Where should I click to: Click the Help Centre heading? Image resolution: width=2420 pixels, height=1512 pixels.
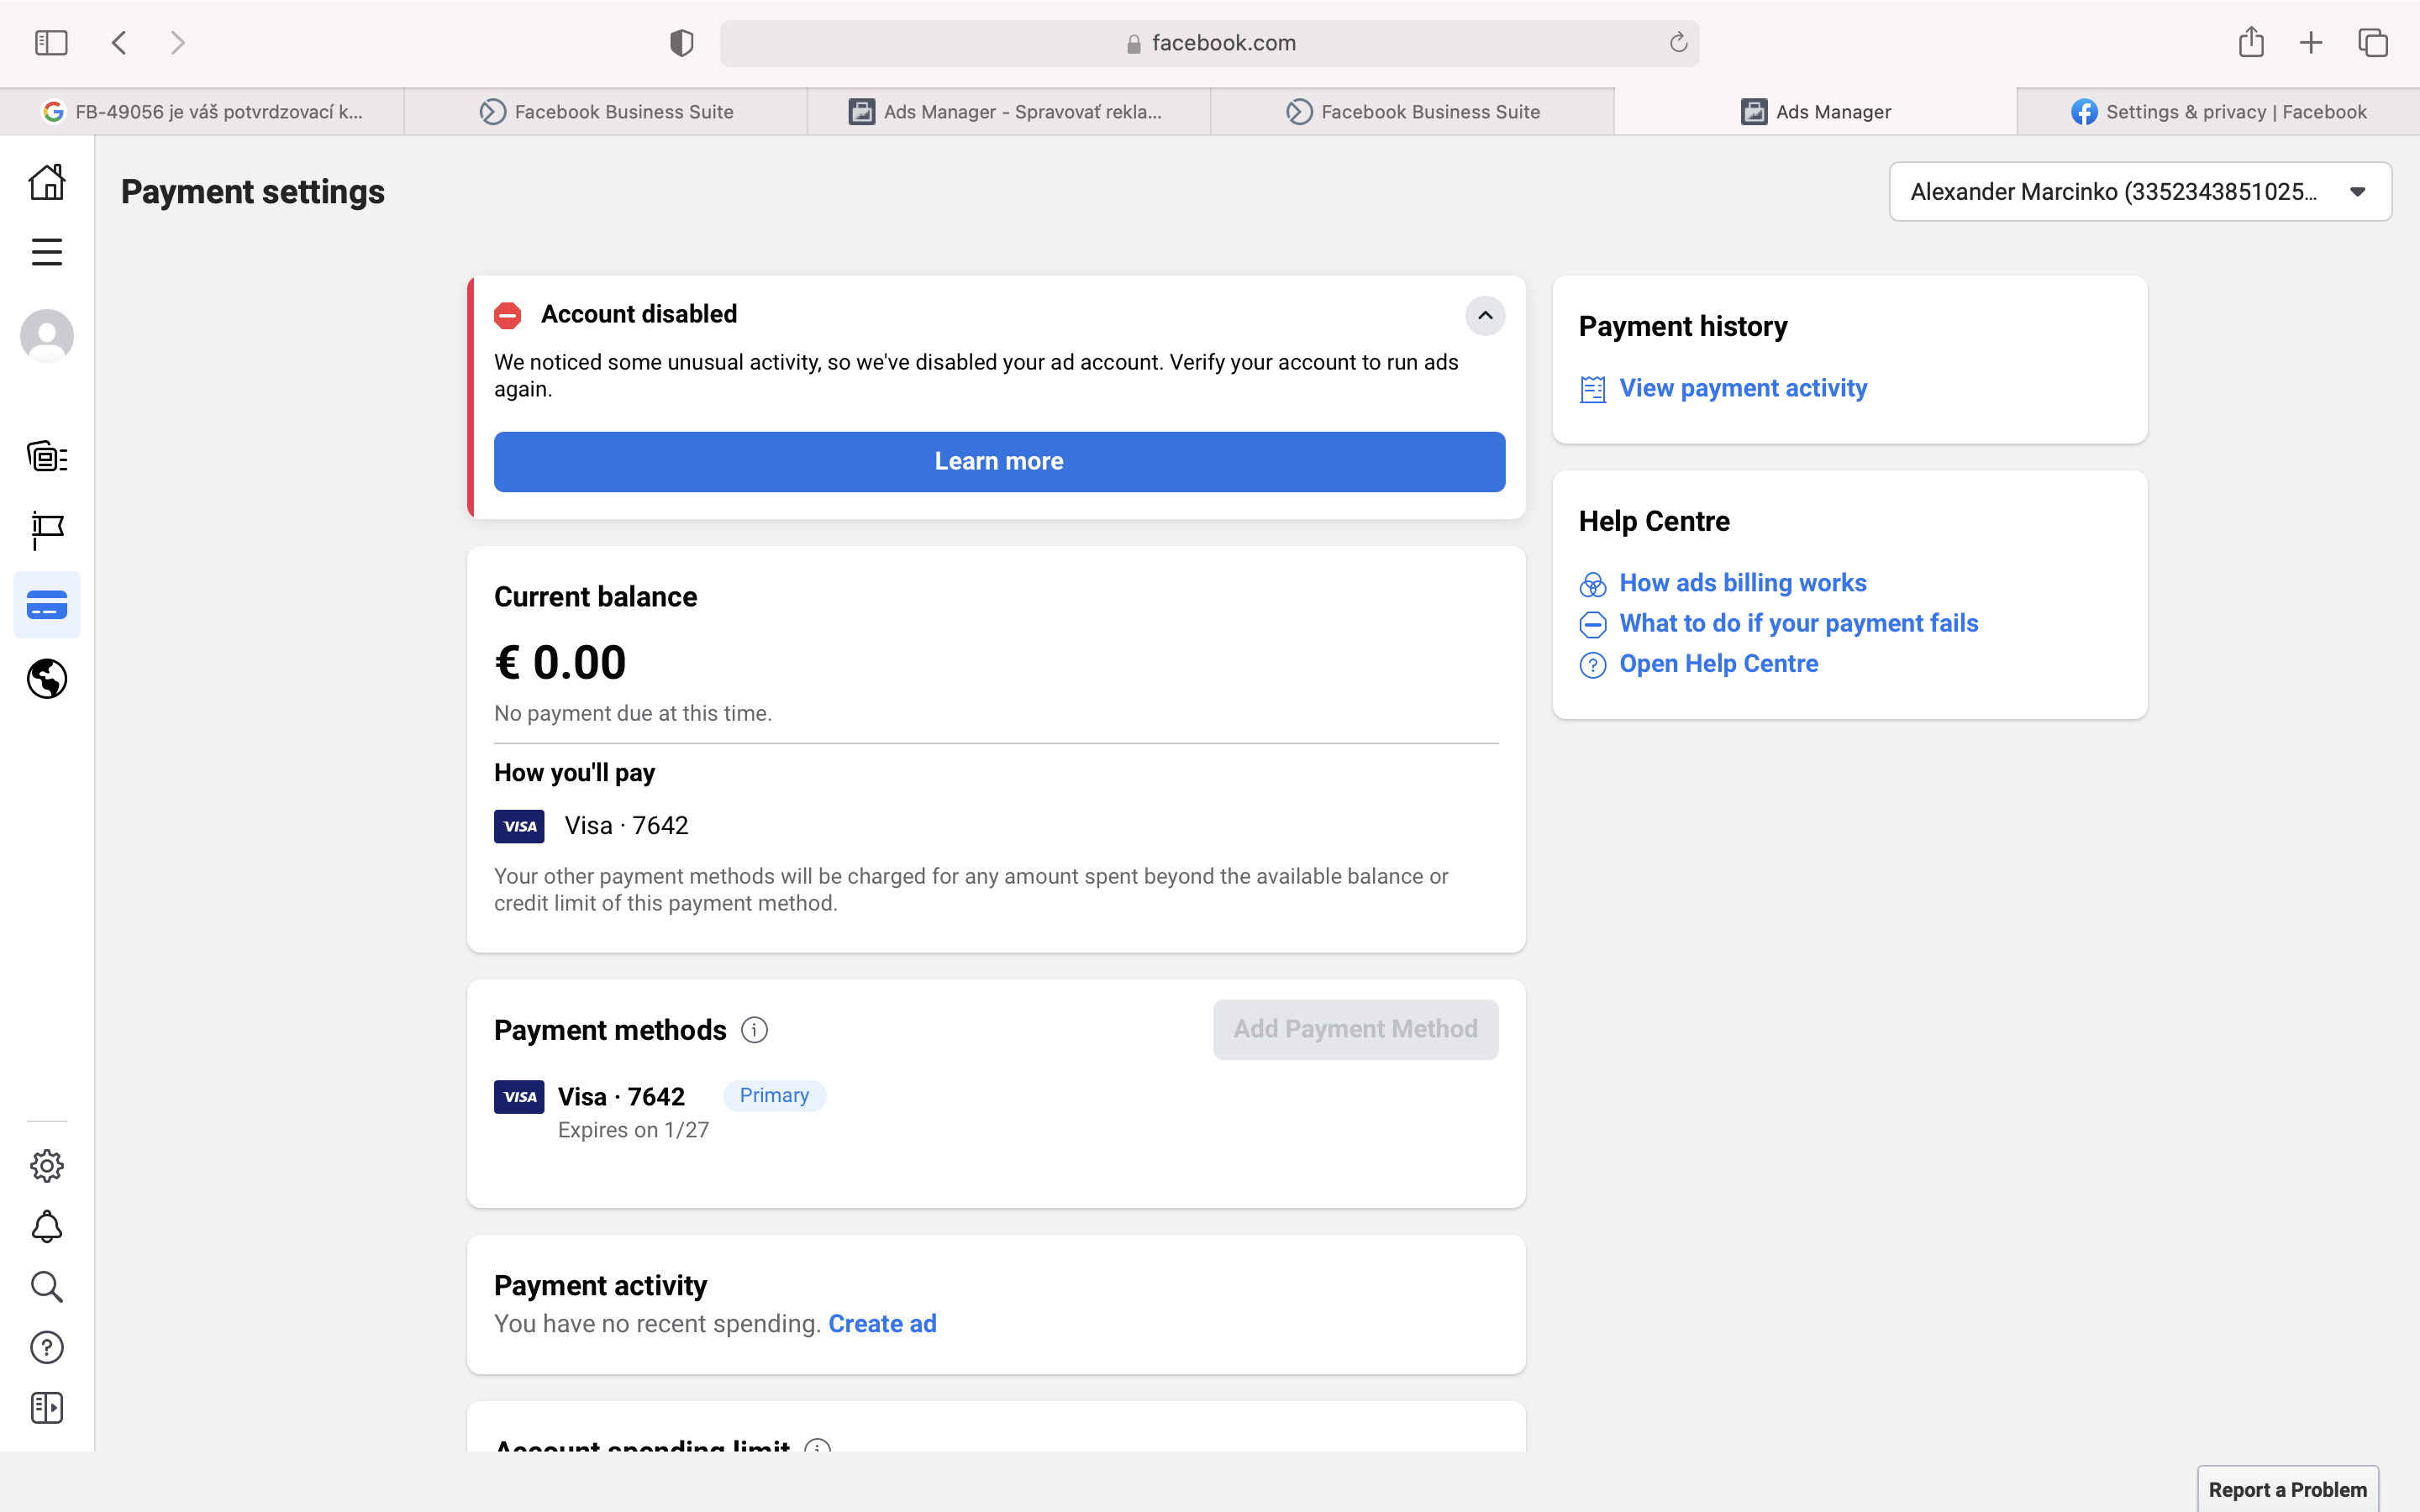tap(1654, 522)
